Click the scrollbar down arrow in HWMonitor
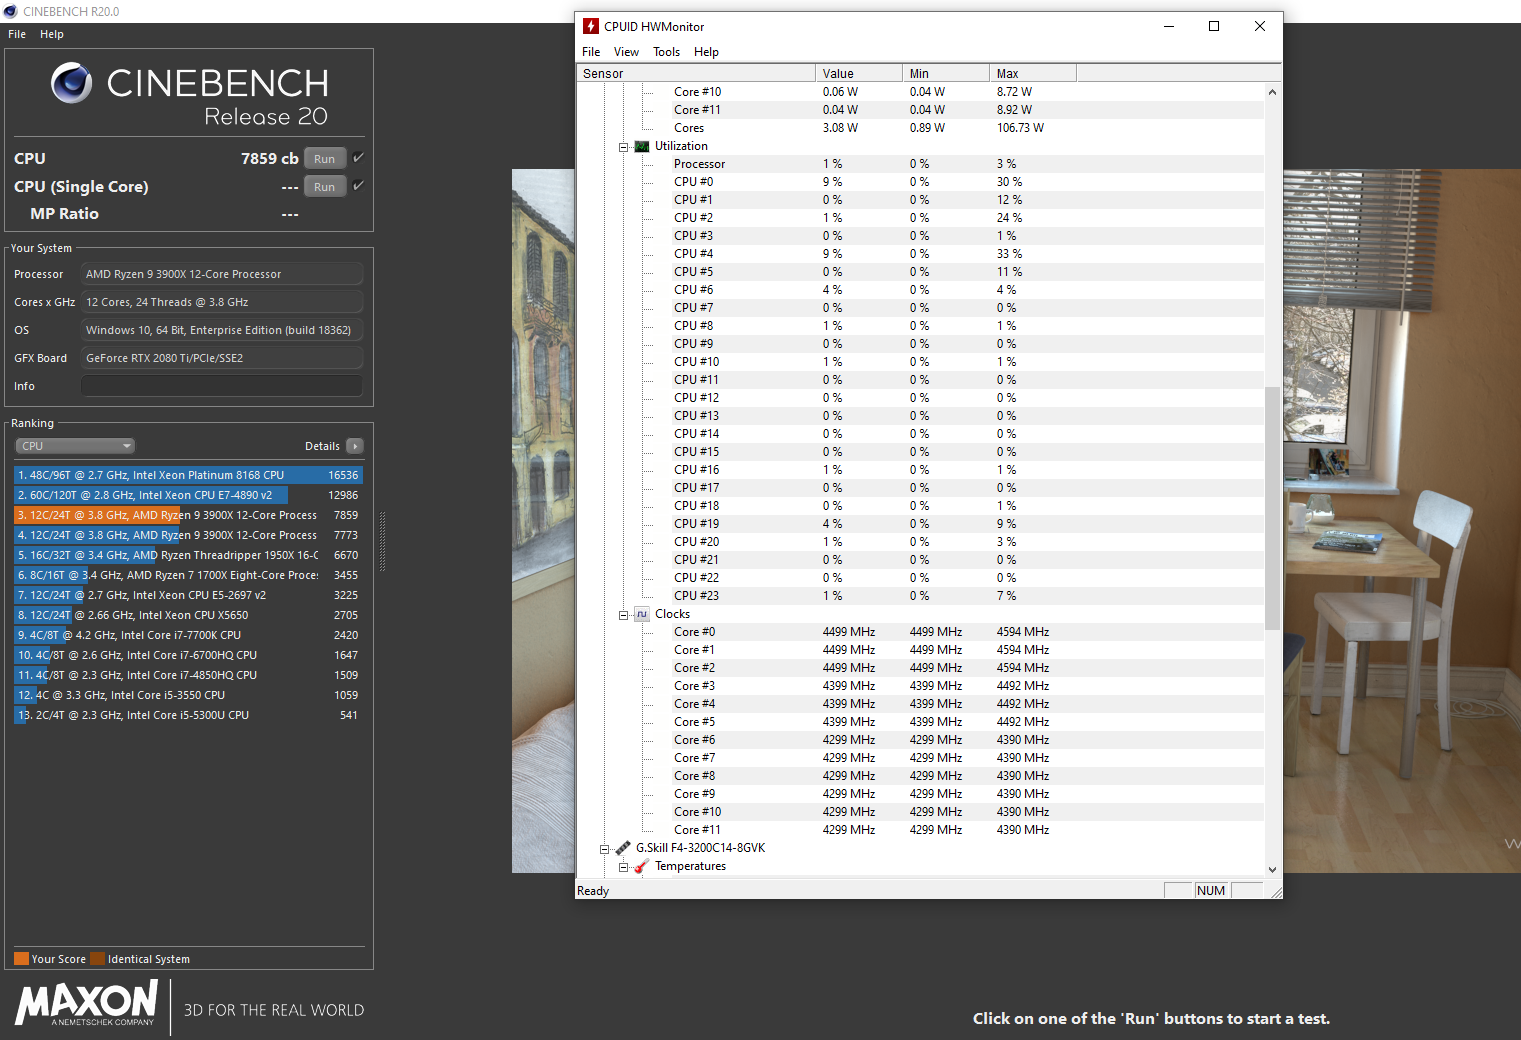Image resolution: width=1521 pixels, height=1040 pixels. (1272, 870)
